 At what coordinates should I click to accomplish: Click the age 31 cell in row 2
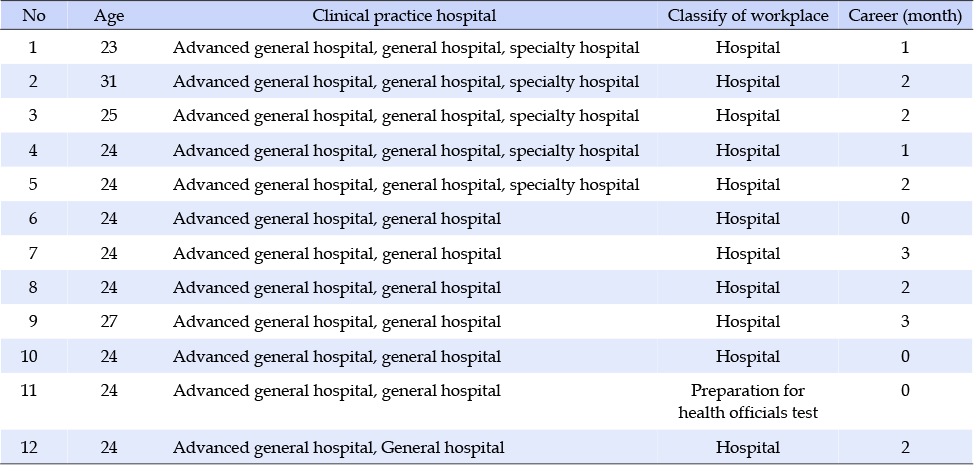coord(109,81)
